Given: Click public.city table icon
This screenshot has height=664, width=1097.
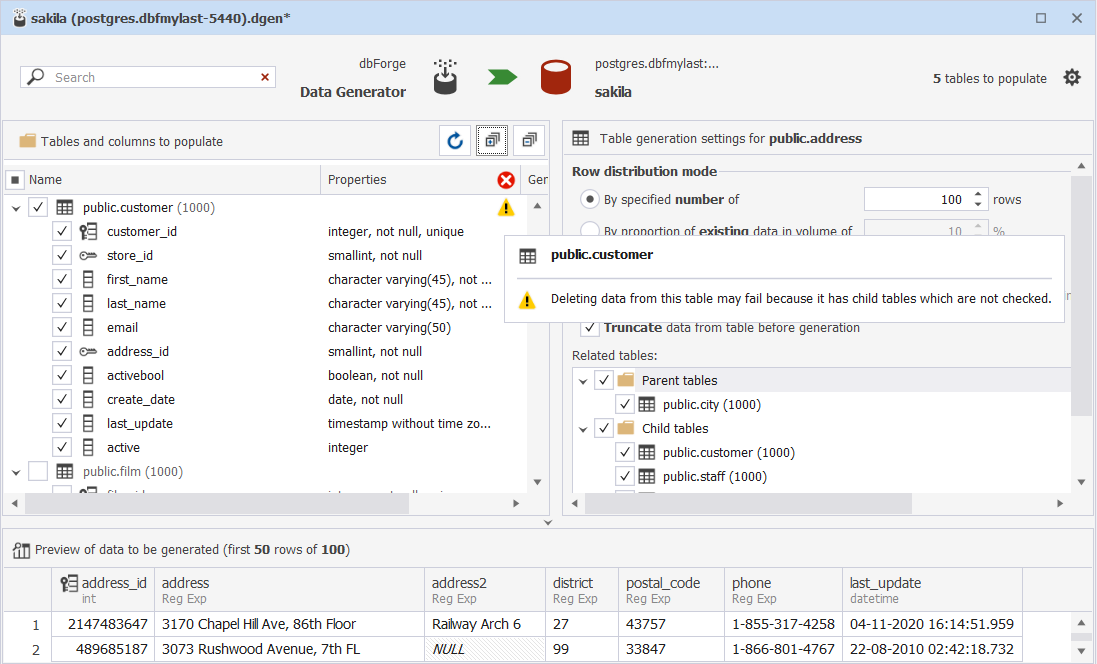Looking at the screenshot, I should tap(647, 404).
